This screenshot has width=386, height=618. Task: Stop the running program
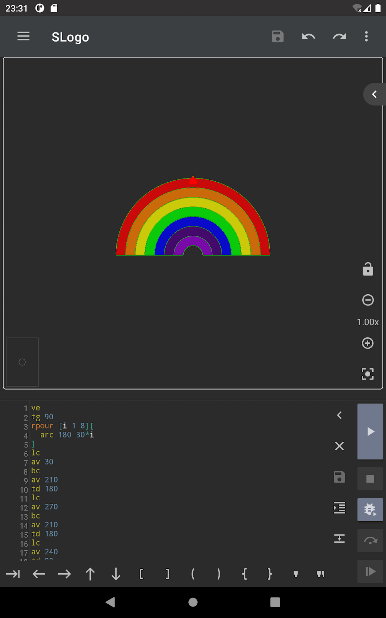pos(370,478)
